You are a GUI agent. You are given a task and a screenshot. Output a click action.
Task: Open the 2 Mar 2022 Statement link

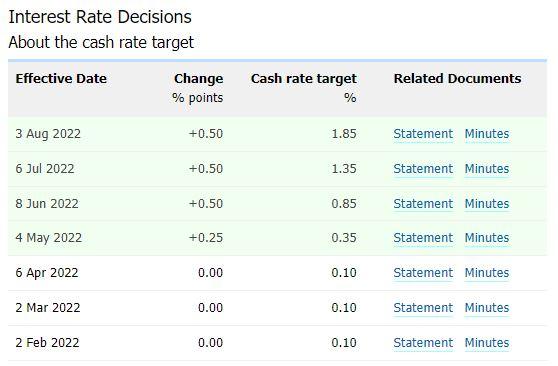coord(423,308)
